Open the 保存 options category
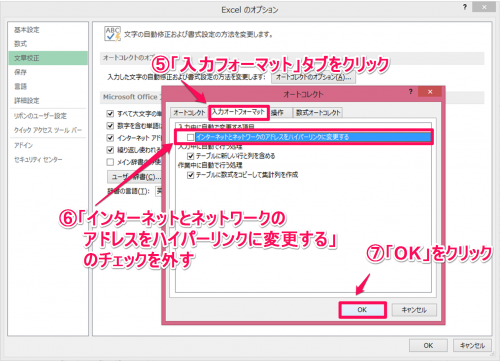Viewport: 500px width, 361px height. click(21, 72)
